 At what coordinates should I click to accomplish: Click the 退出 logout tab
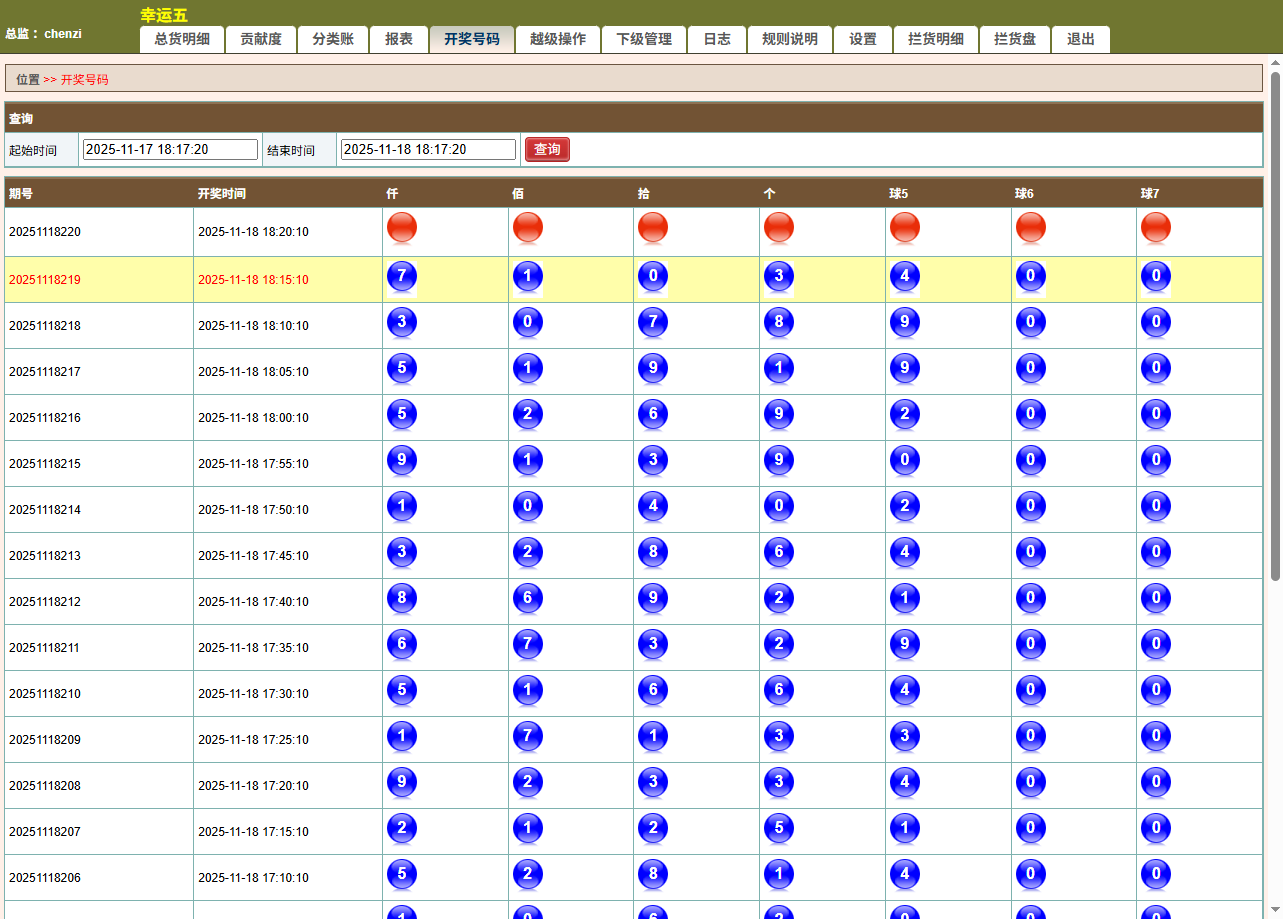(x=1081, y=39)
